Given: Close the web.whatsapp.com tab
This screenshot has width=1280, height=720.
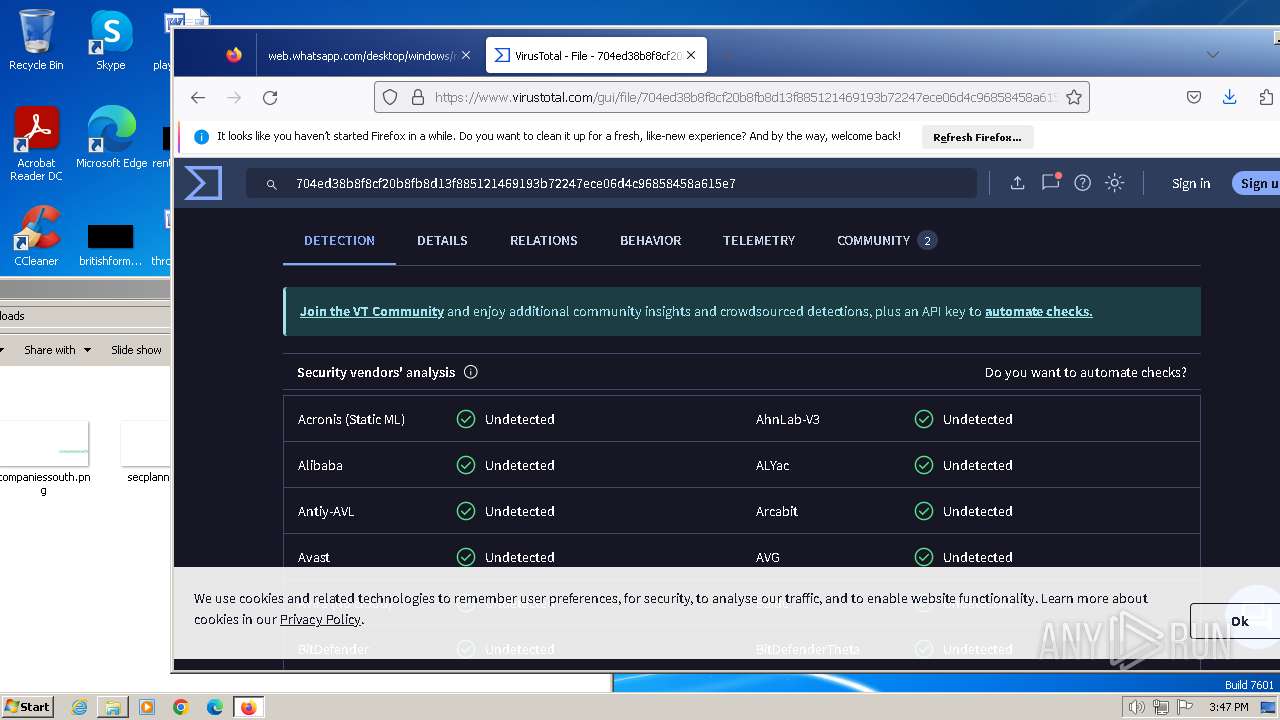Looking at the screenshot, I should [465, 55].
